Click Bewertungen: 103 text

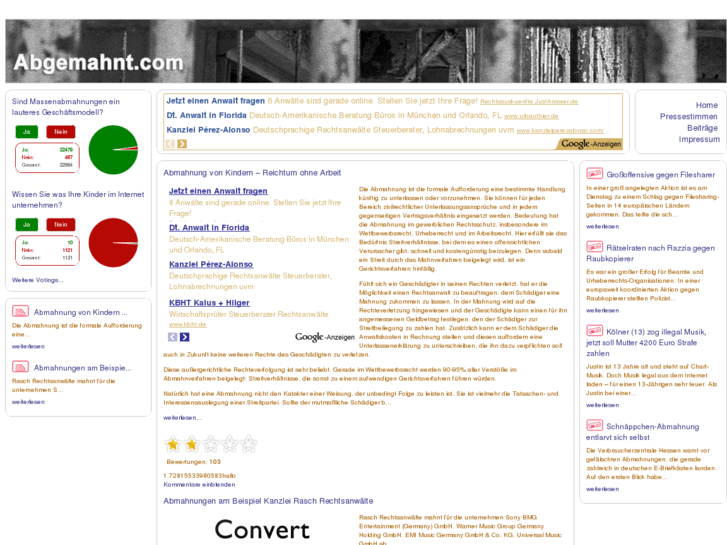point(193,462)
